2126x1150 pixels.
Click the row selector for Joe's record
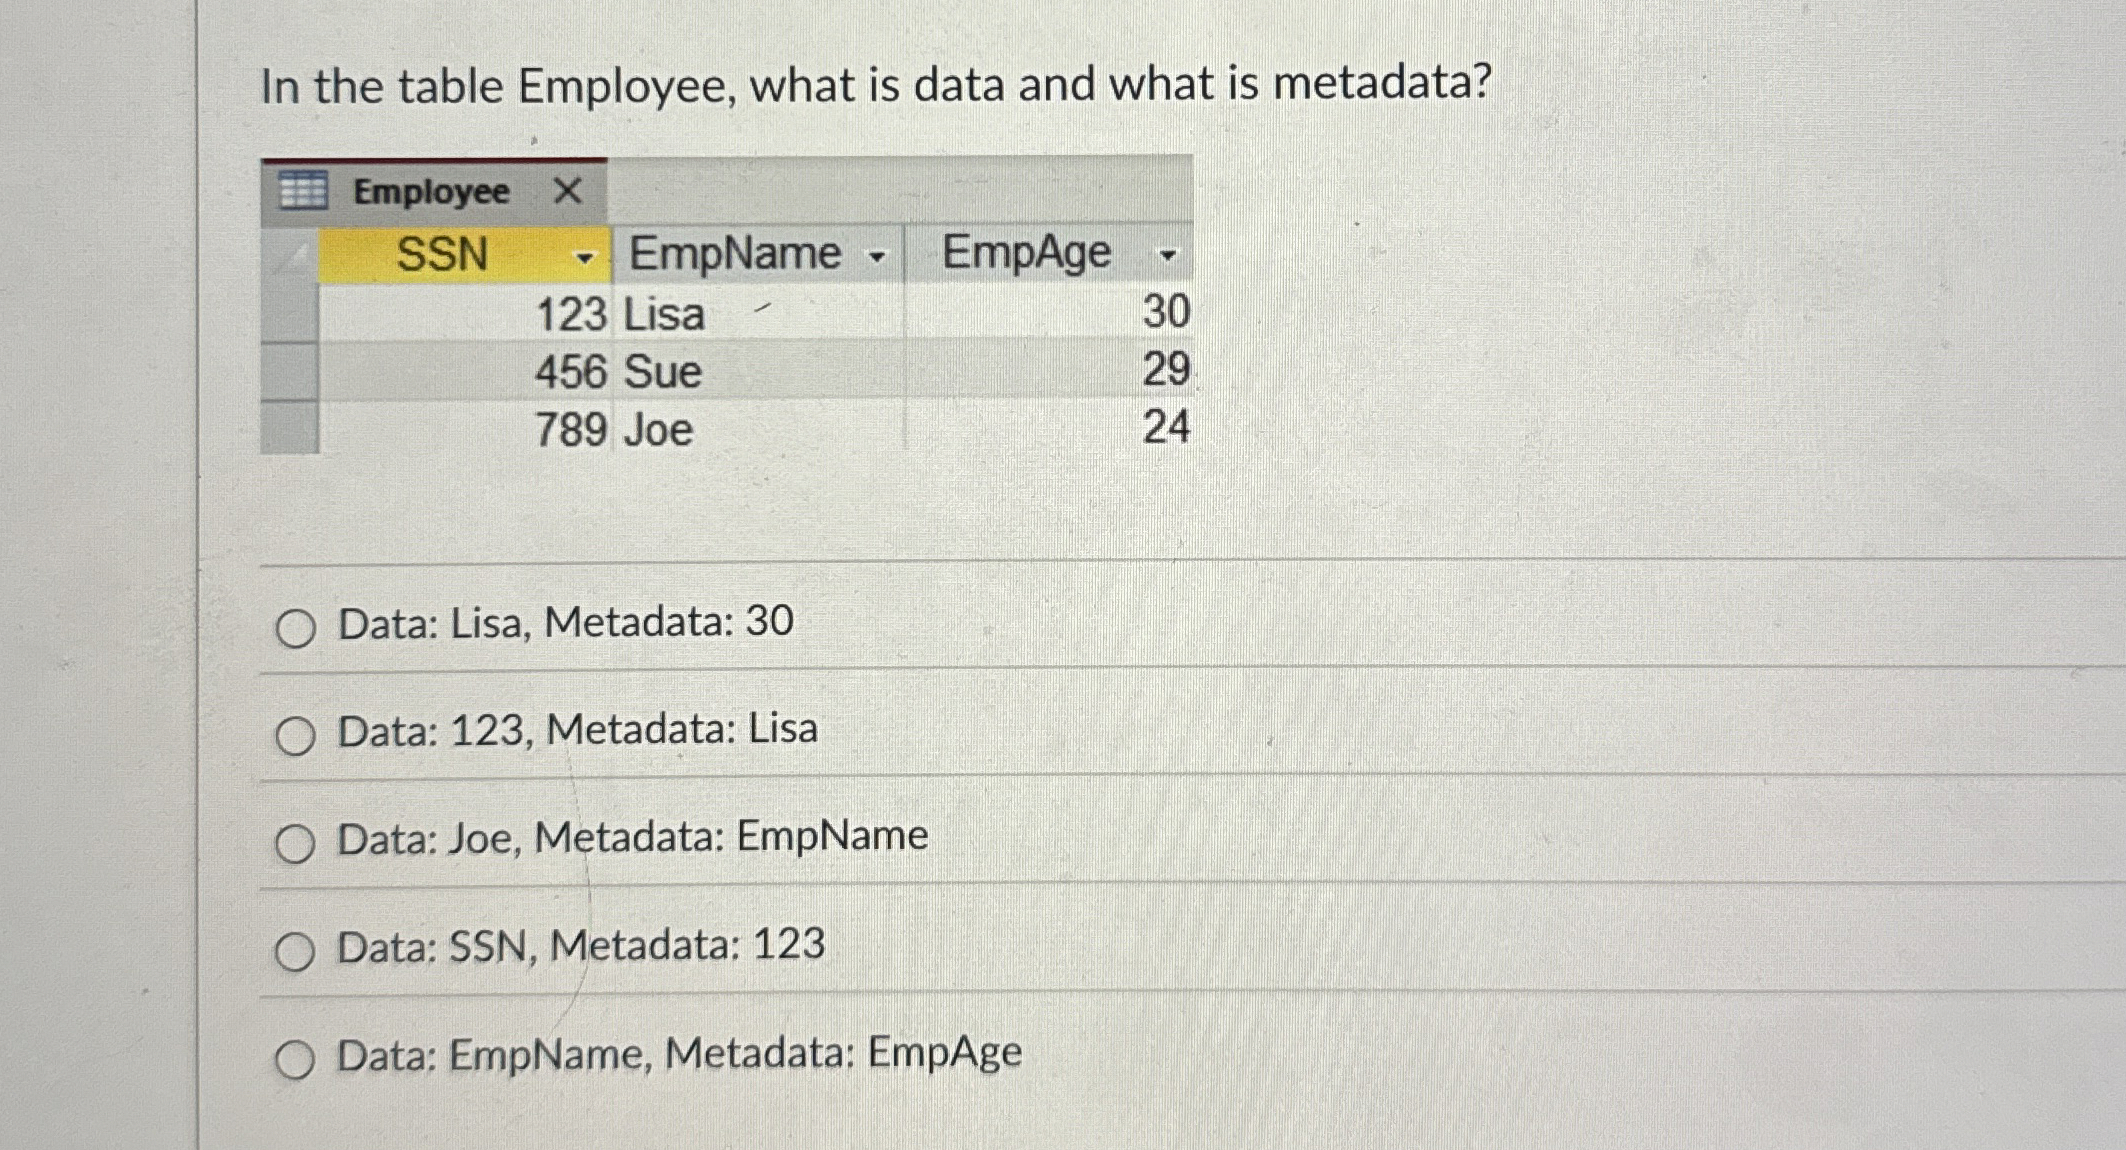pyautogui.click(x=288, y=429)
